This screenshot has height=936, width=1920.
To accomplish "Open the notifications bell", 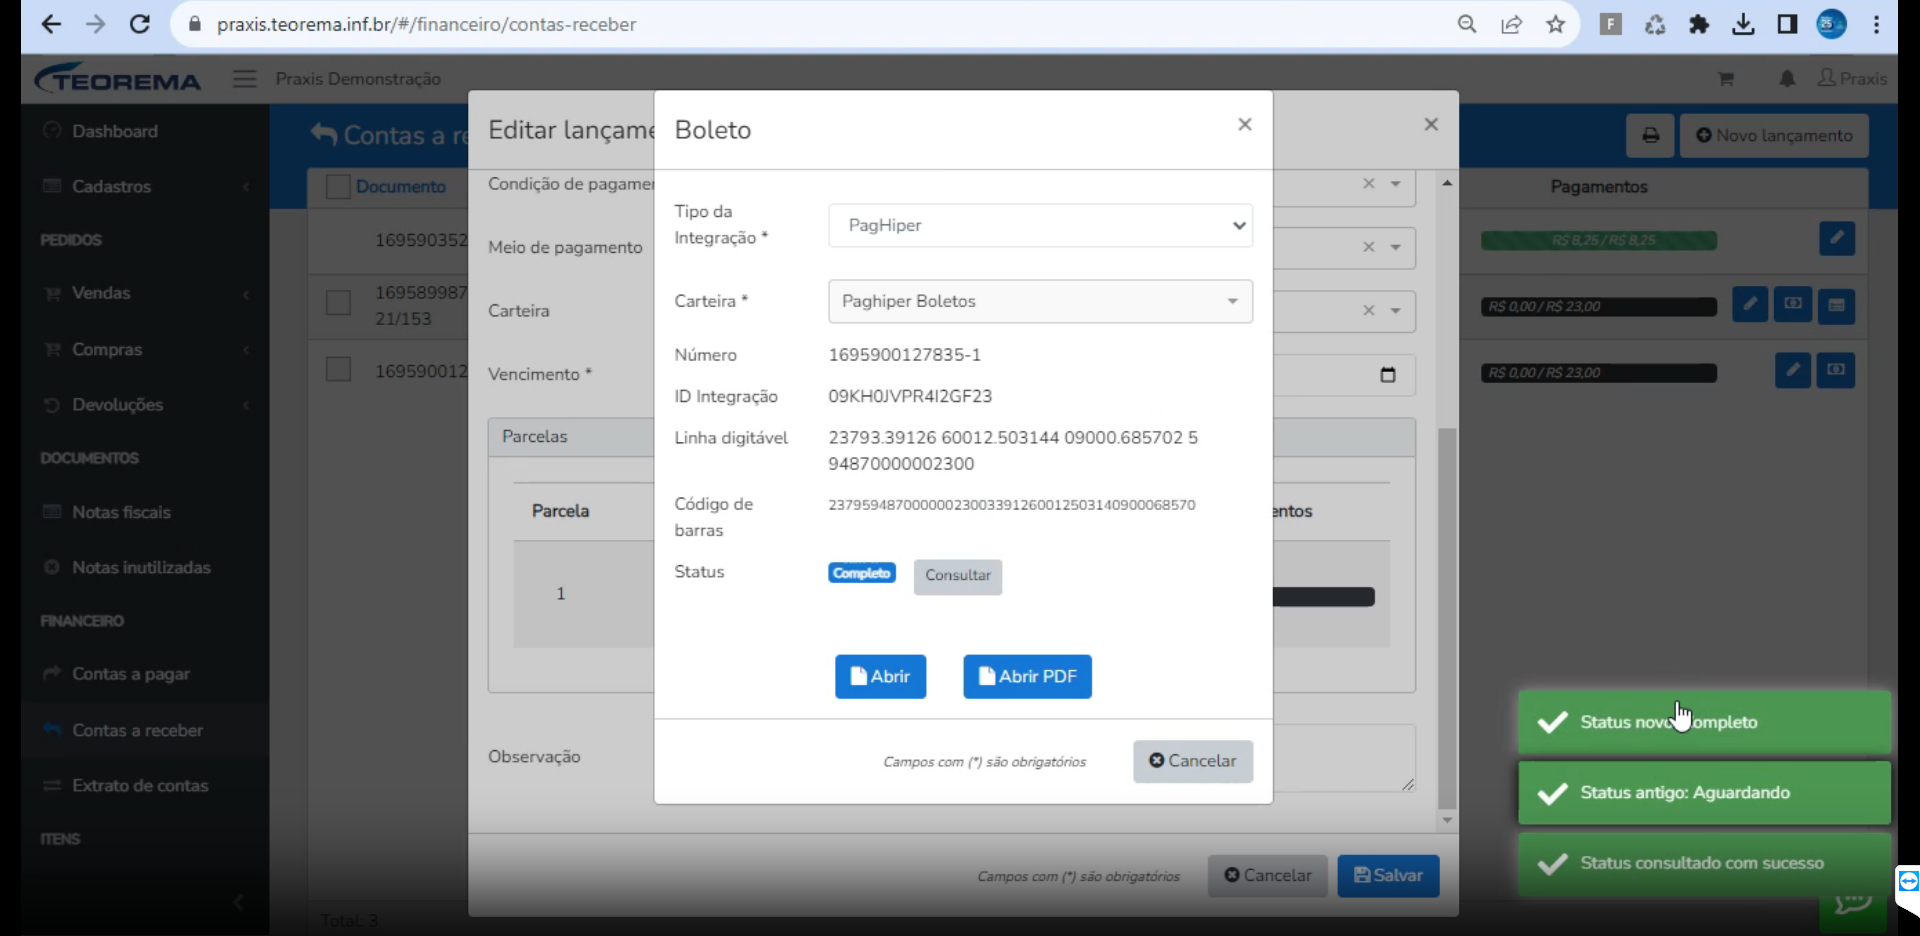I will [1787, 78].
